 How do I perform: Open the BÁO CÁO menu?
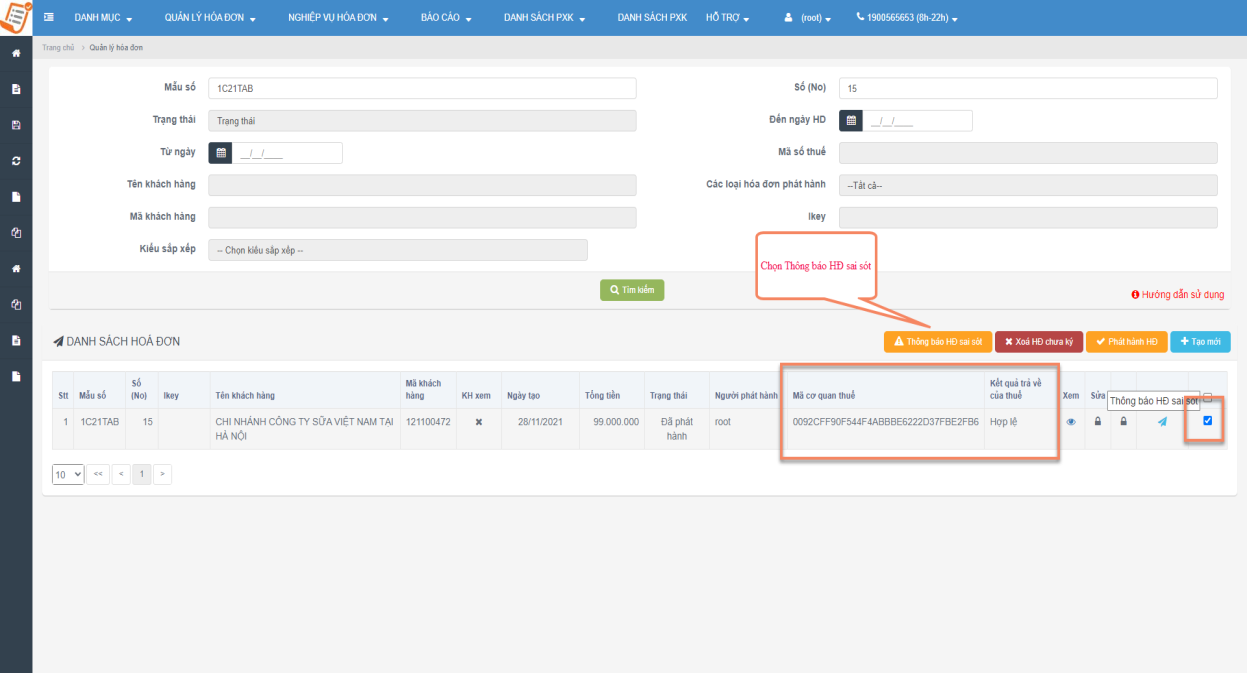point(446,18)
